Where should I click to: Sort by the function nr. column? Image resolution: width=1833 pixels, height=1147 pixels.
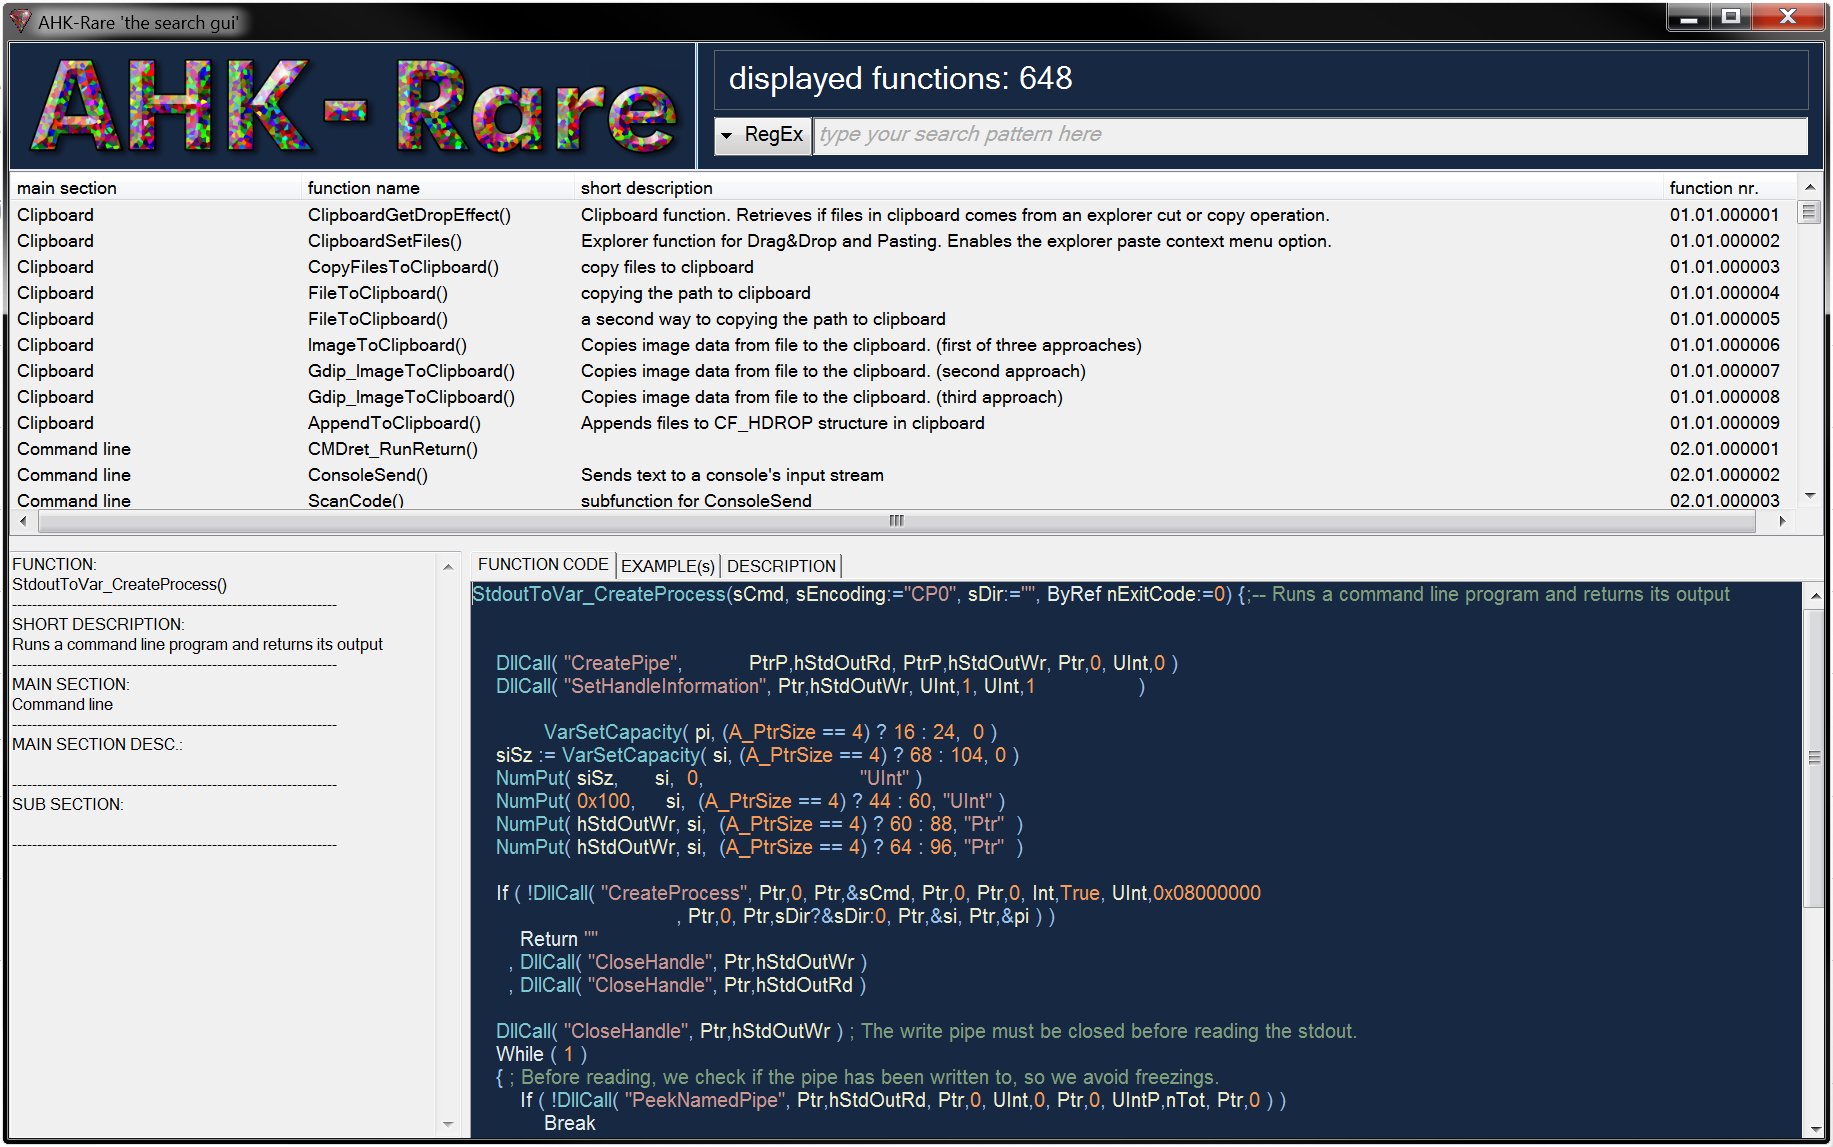1715,188
